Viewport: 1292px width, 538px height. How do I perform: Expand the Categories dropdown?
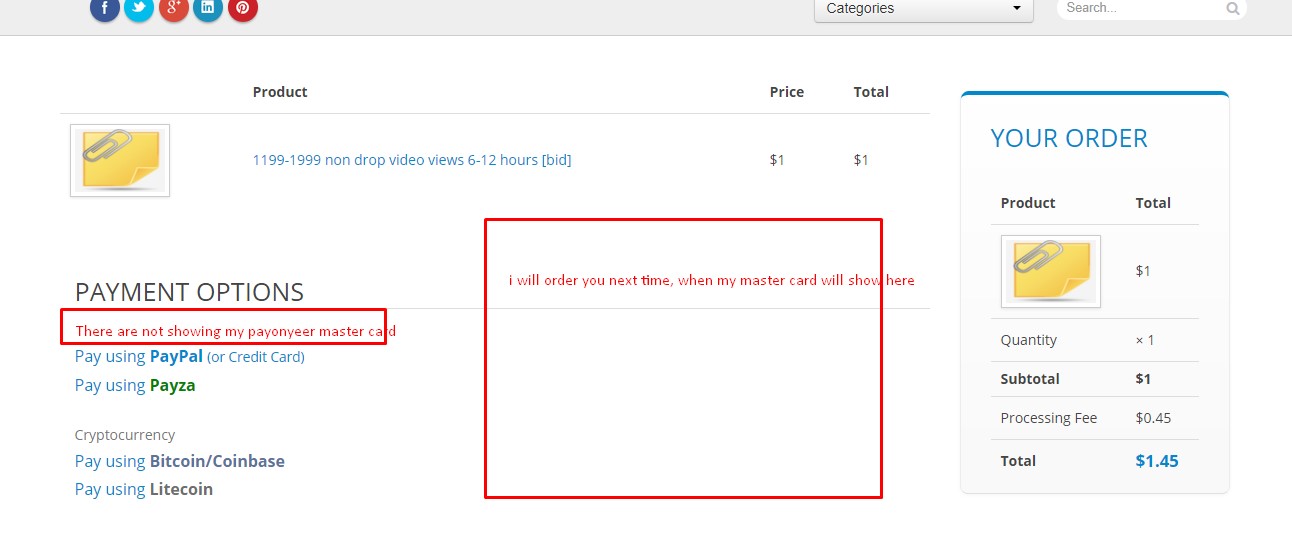(x=924, y=9)
